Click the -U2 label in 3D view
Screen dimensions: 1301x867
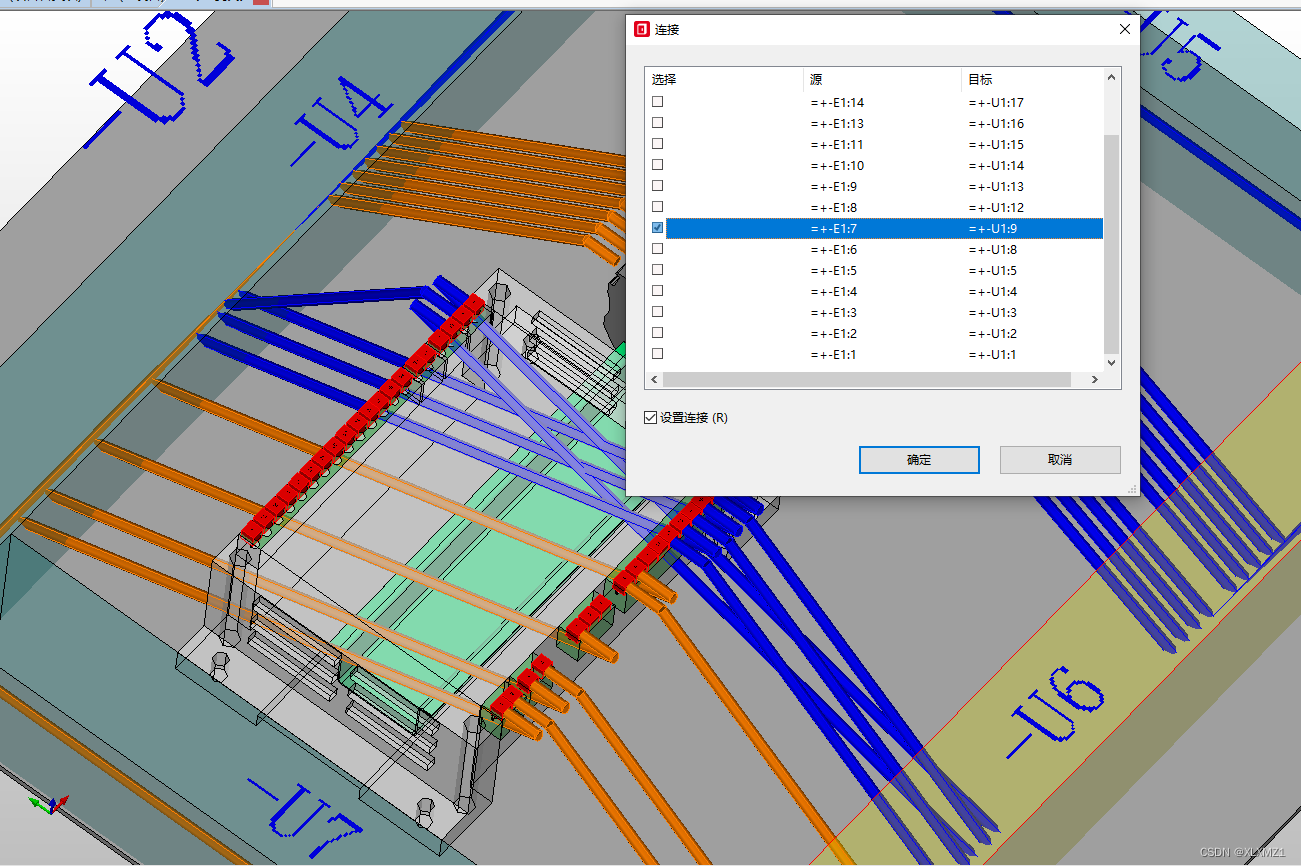point(160,80)
